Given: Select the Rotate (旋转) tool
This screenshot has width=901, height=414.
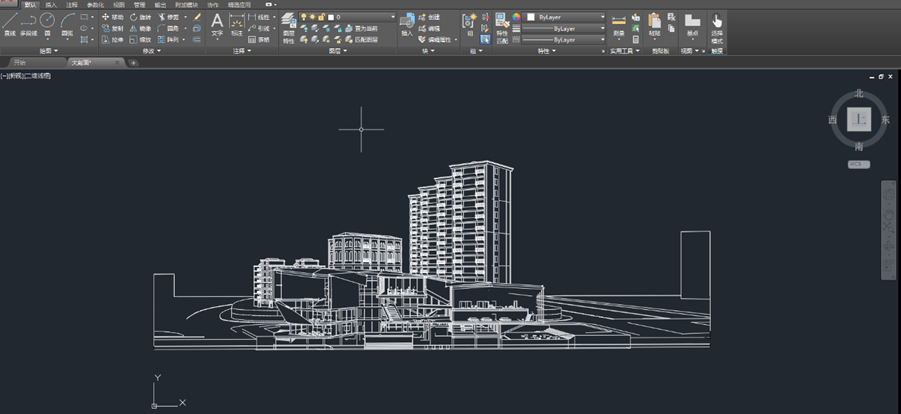Looking at the screenshot, I should tap(141, 17).
